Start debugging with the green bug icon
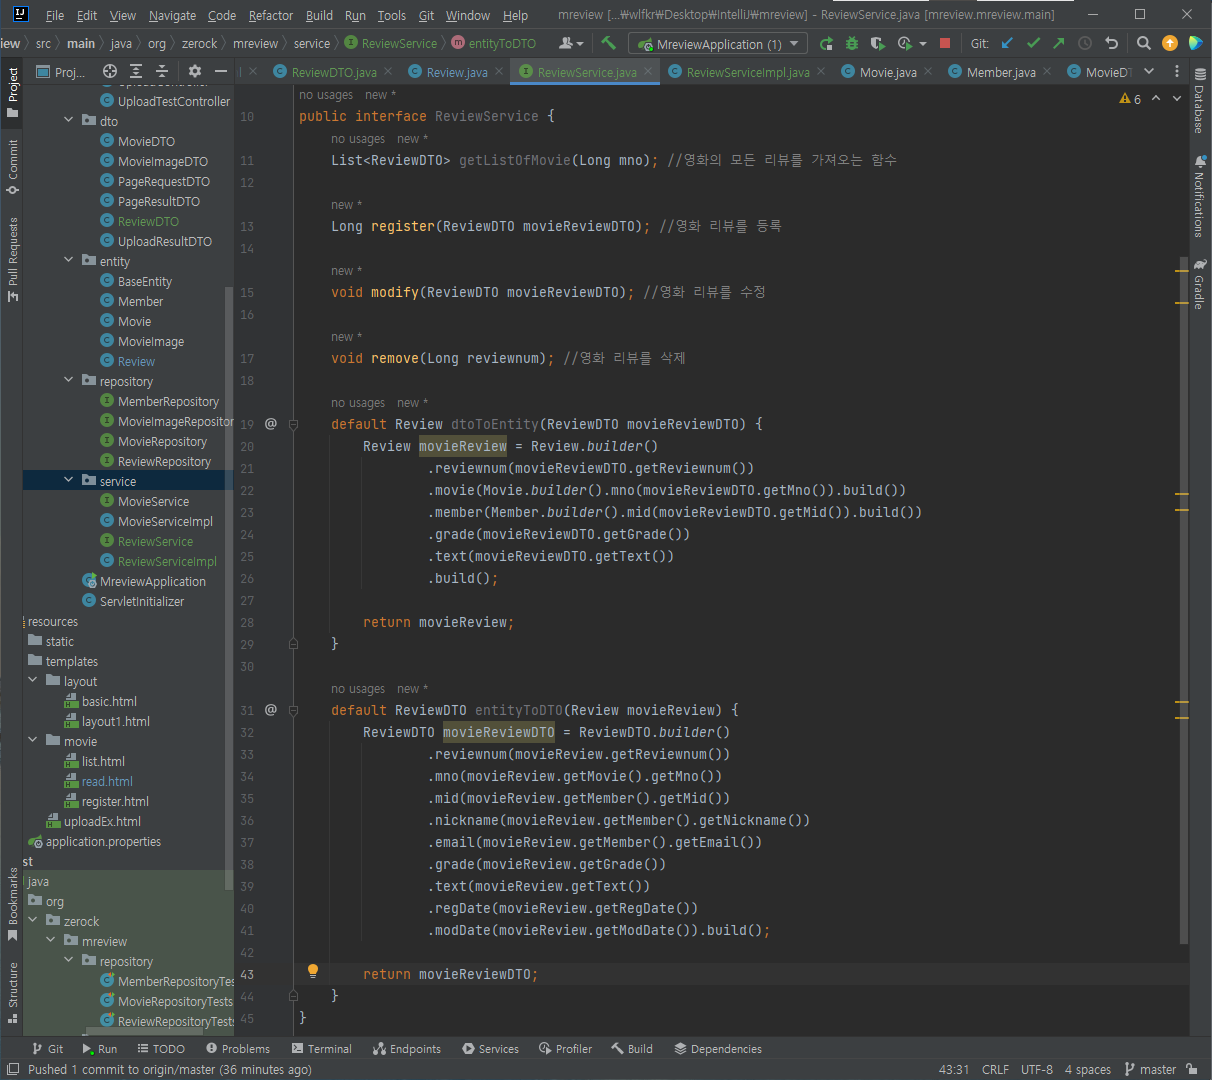The image size is (1212, 1080). pos(852,44)
